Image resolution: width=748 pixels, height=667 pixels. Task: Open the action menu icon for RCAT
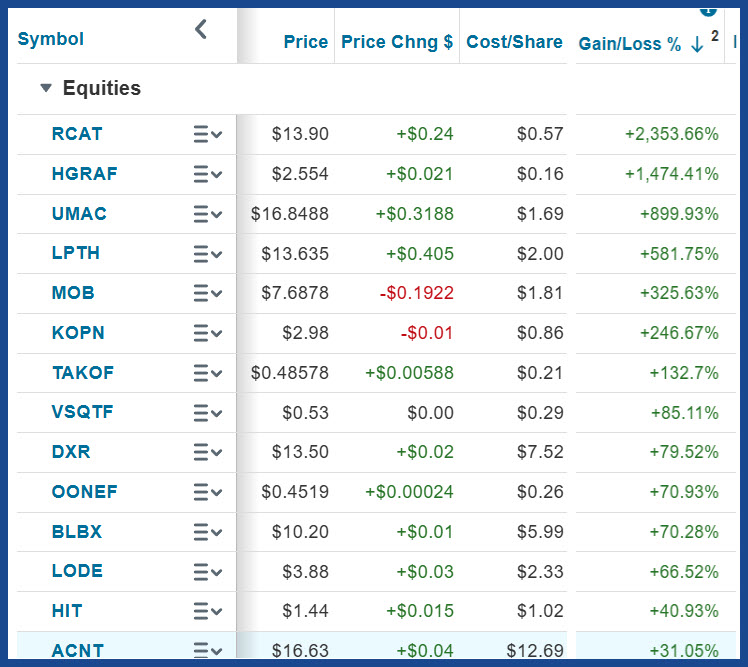(x=208, y=134)
